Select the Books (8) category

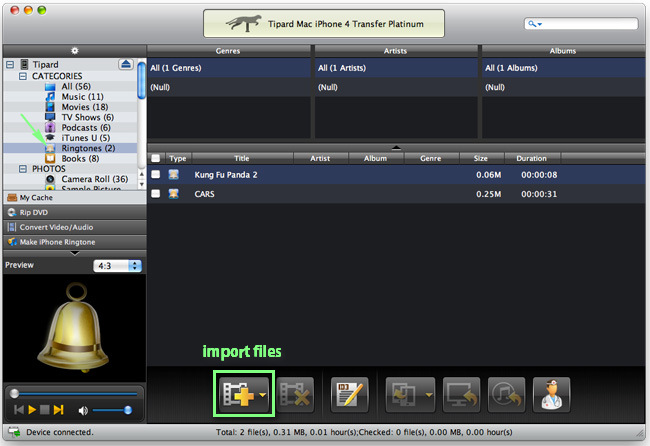pyautogui.click(x=80, y=159)
